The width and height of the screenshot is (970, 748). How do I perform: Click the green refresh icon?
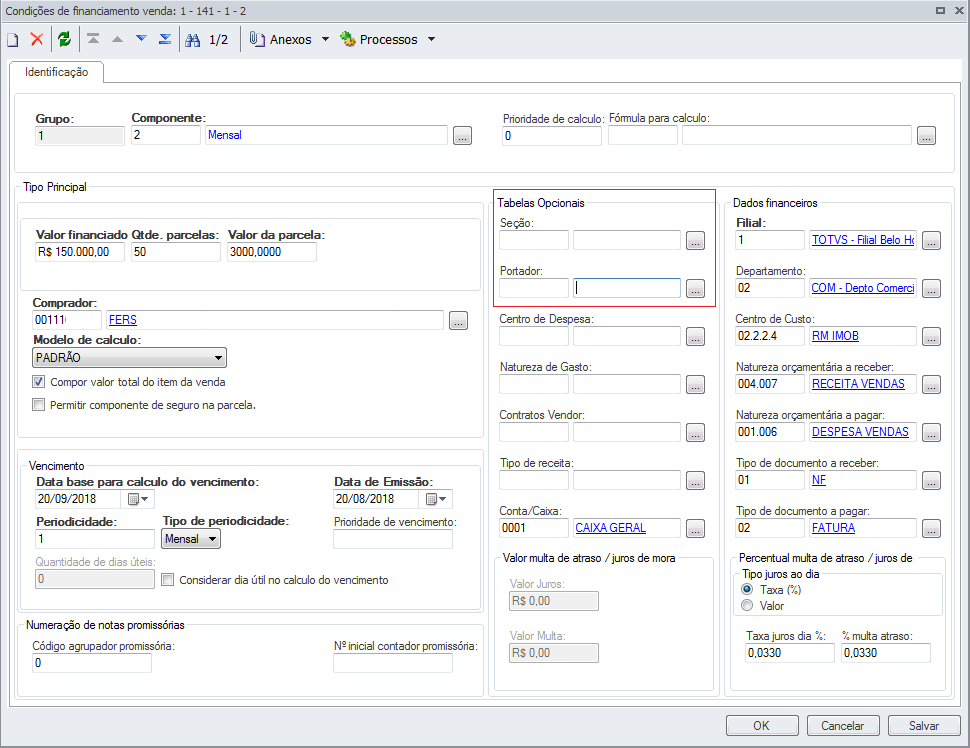64,39
